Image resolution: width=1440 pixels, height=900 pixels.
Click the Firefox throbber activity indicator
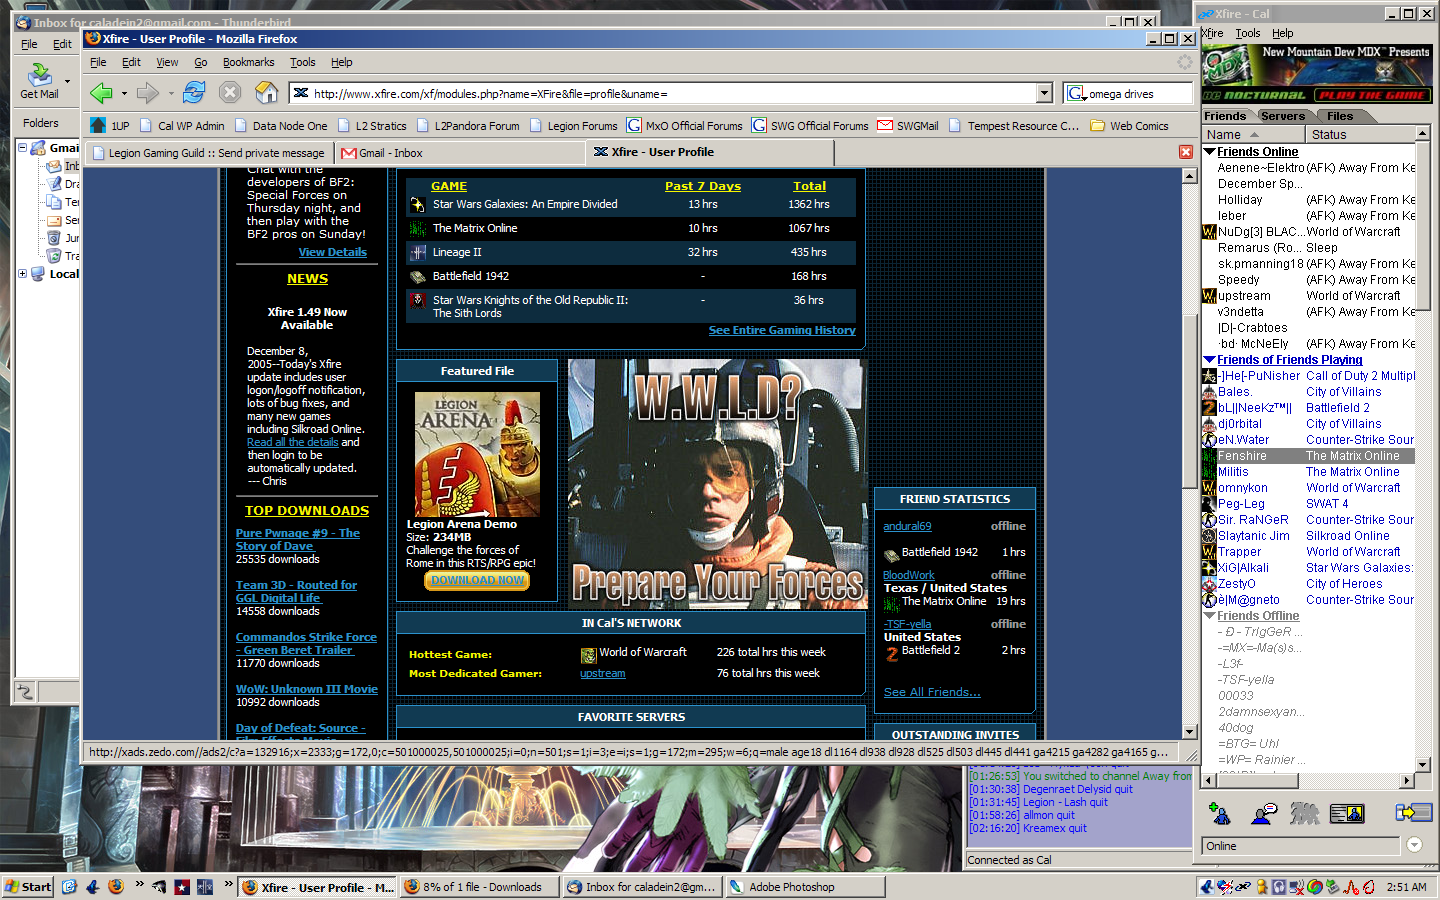(x=1184, y=62)
